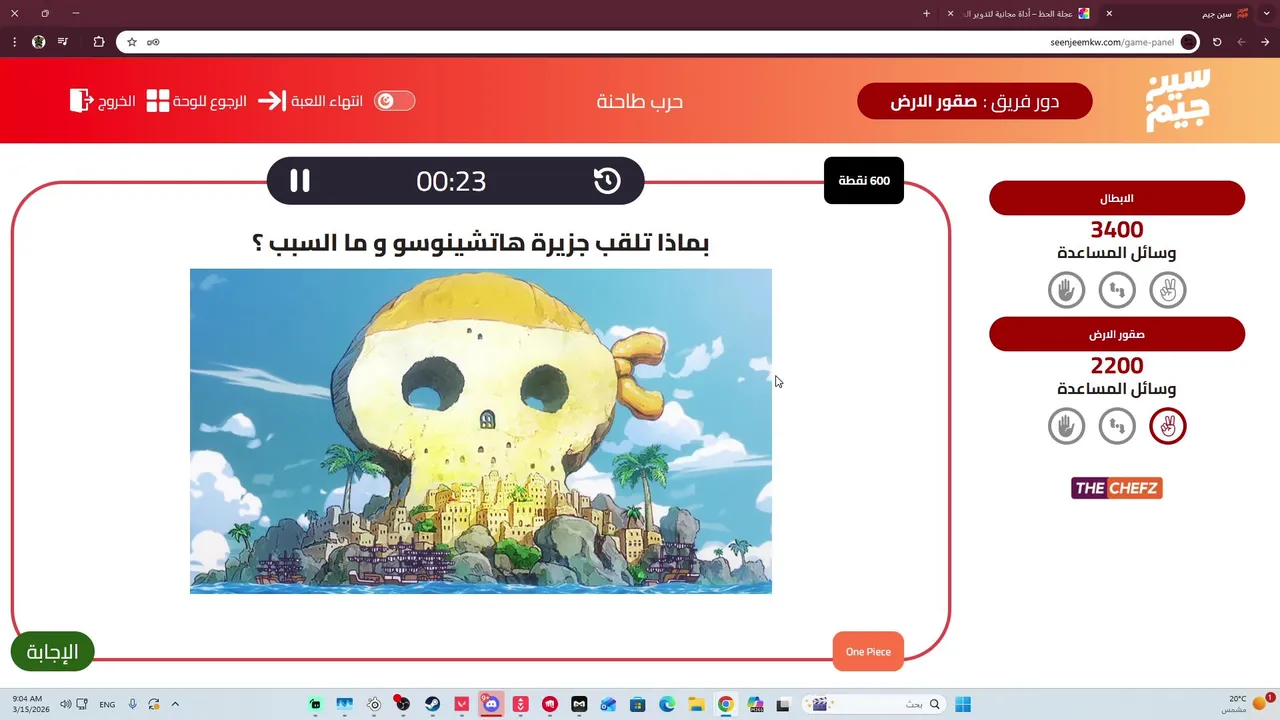Use الابطال team's hand lifeline
The image size is (1280, 720).
pos(1067,290)
